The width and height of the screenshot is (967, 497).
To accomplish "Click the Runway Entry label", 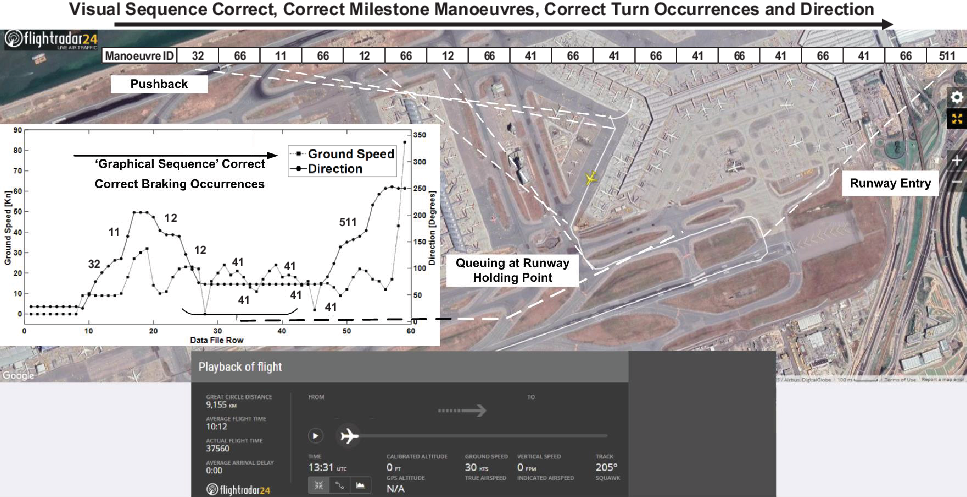I will 889,183.
